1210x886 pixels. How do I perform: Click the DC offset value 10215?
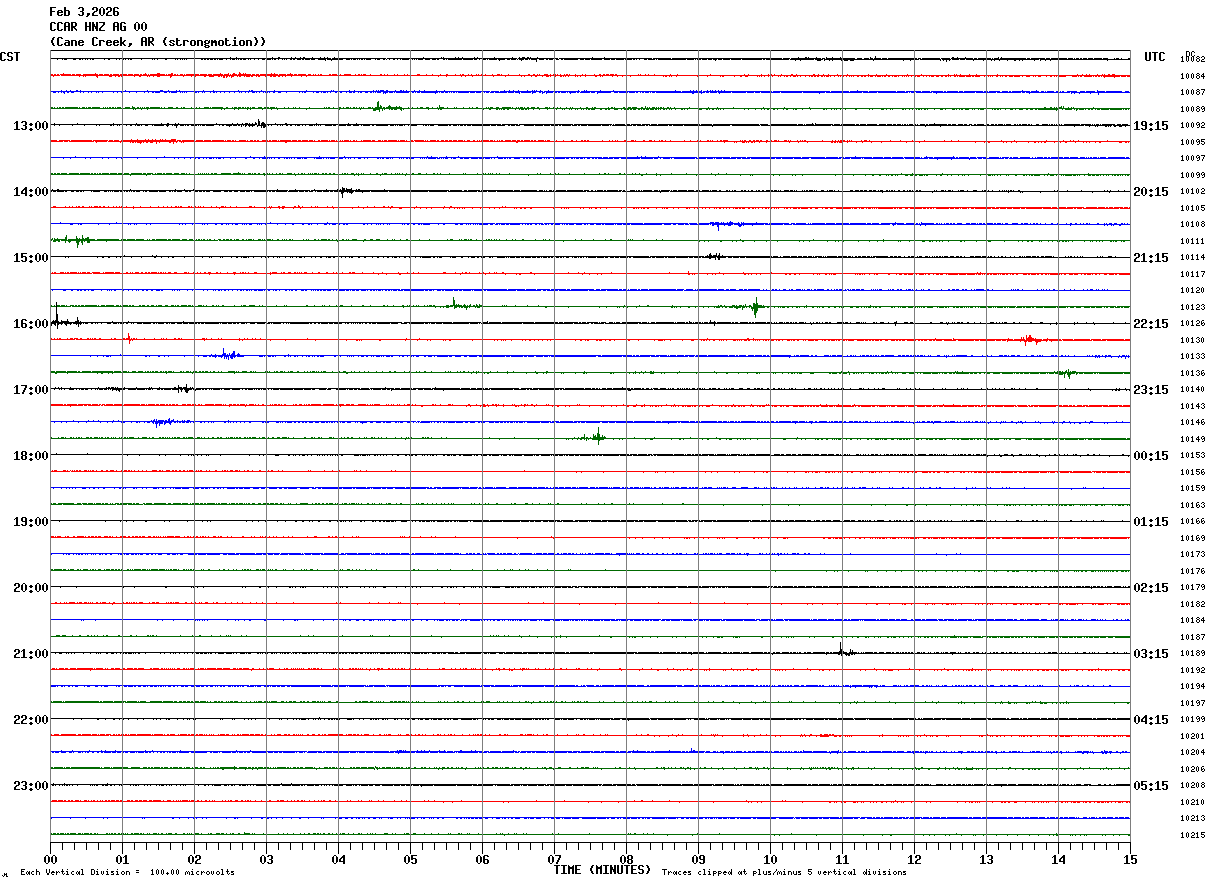click(1192, 835)
